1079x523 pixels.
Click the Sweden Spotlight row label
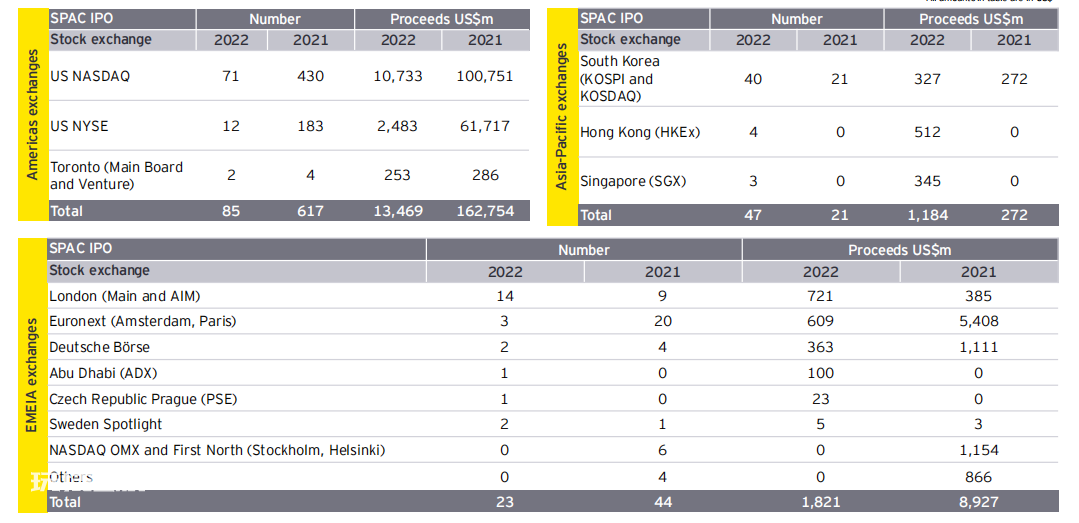click(x=105, y=425)
